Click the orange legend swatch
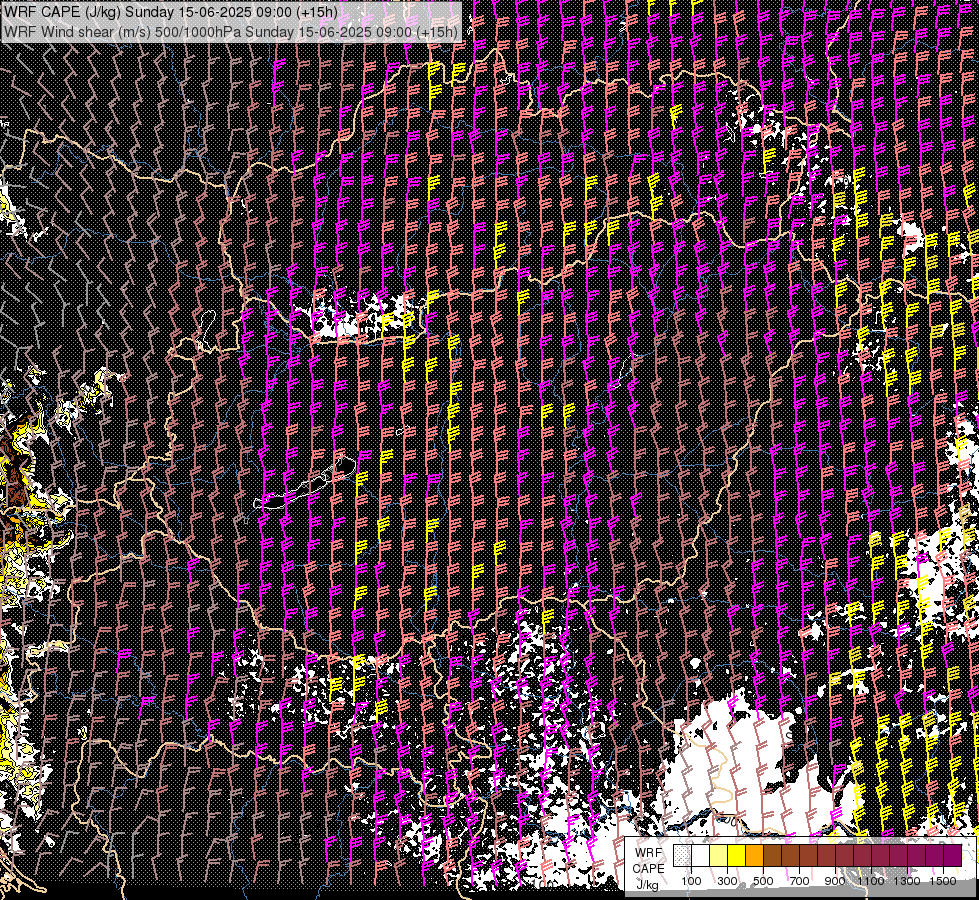979x900 pixels. pyautogui.click(x=754, y=855)
